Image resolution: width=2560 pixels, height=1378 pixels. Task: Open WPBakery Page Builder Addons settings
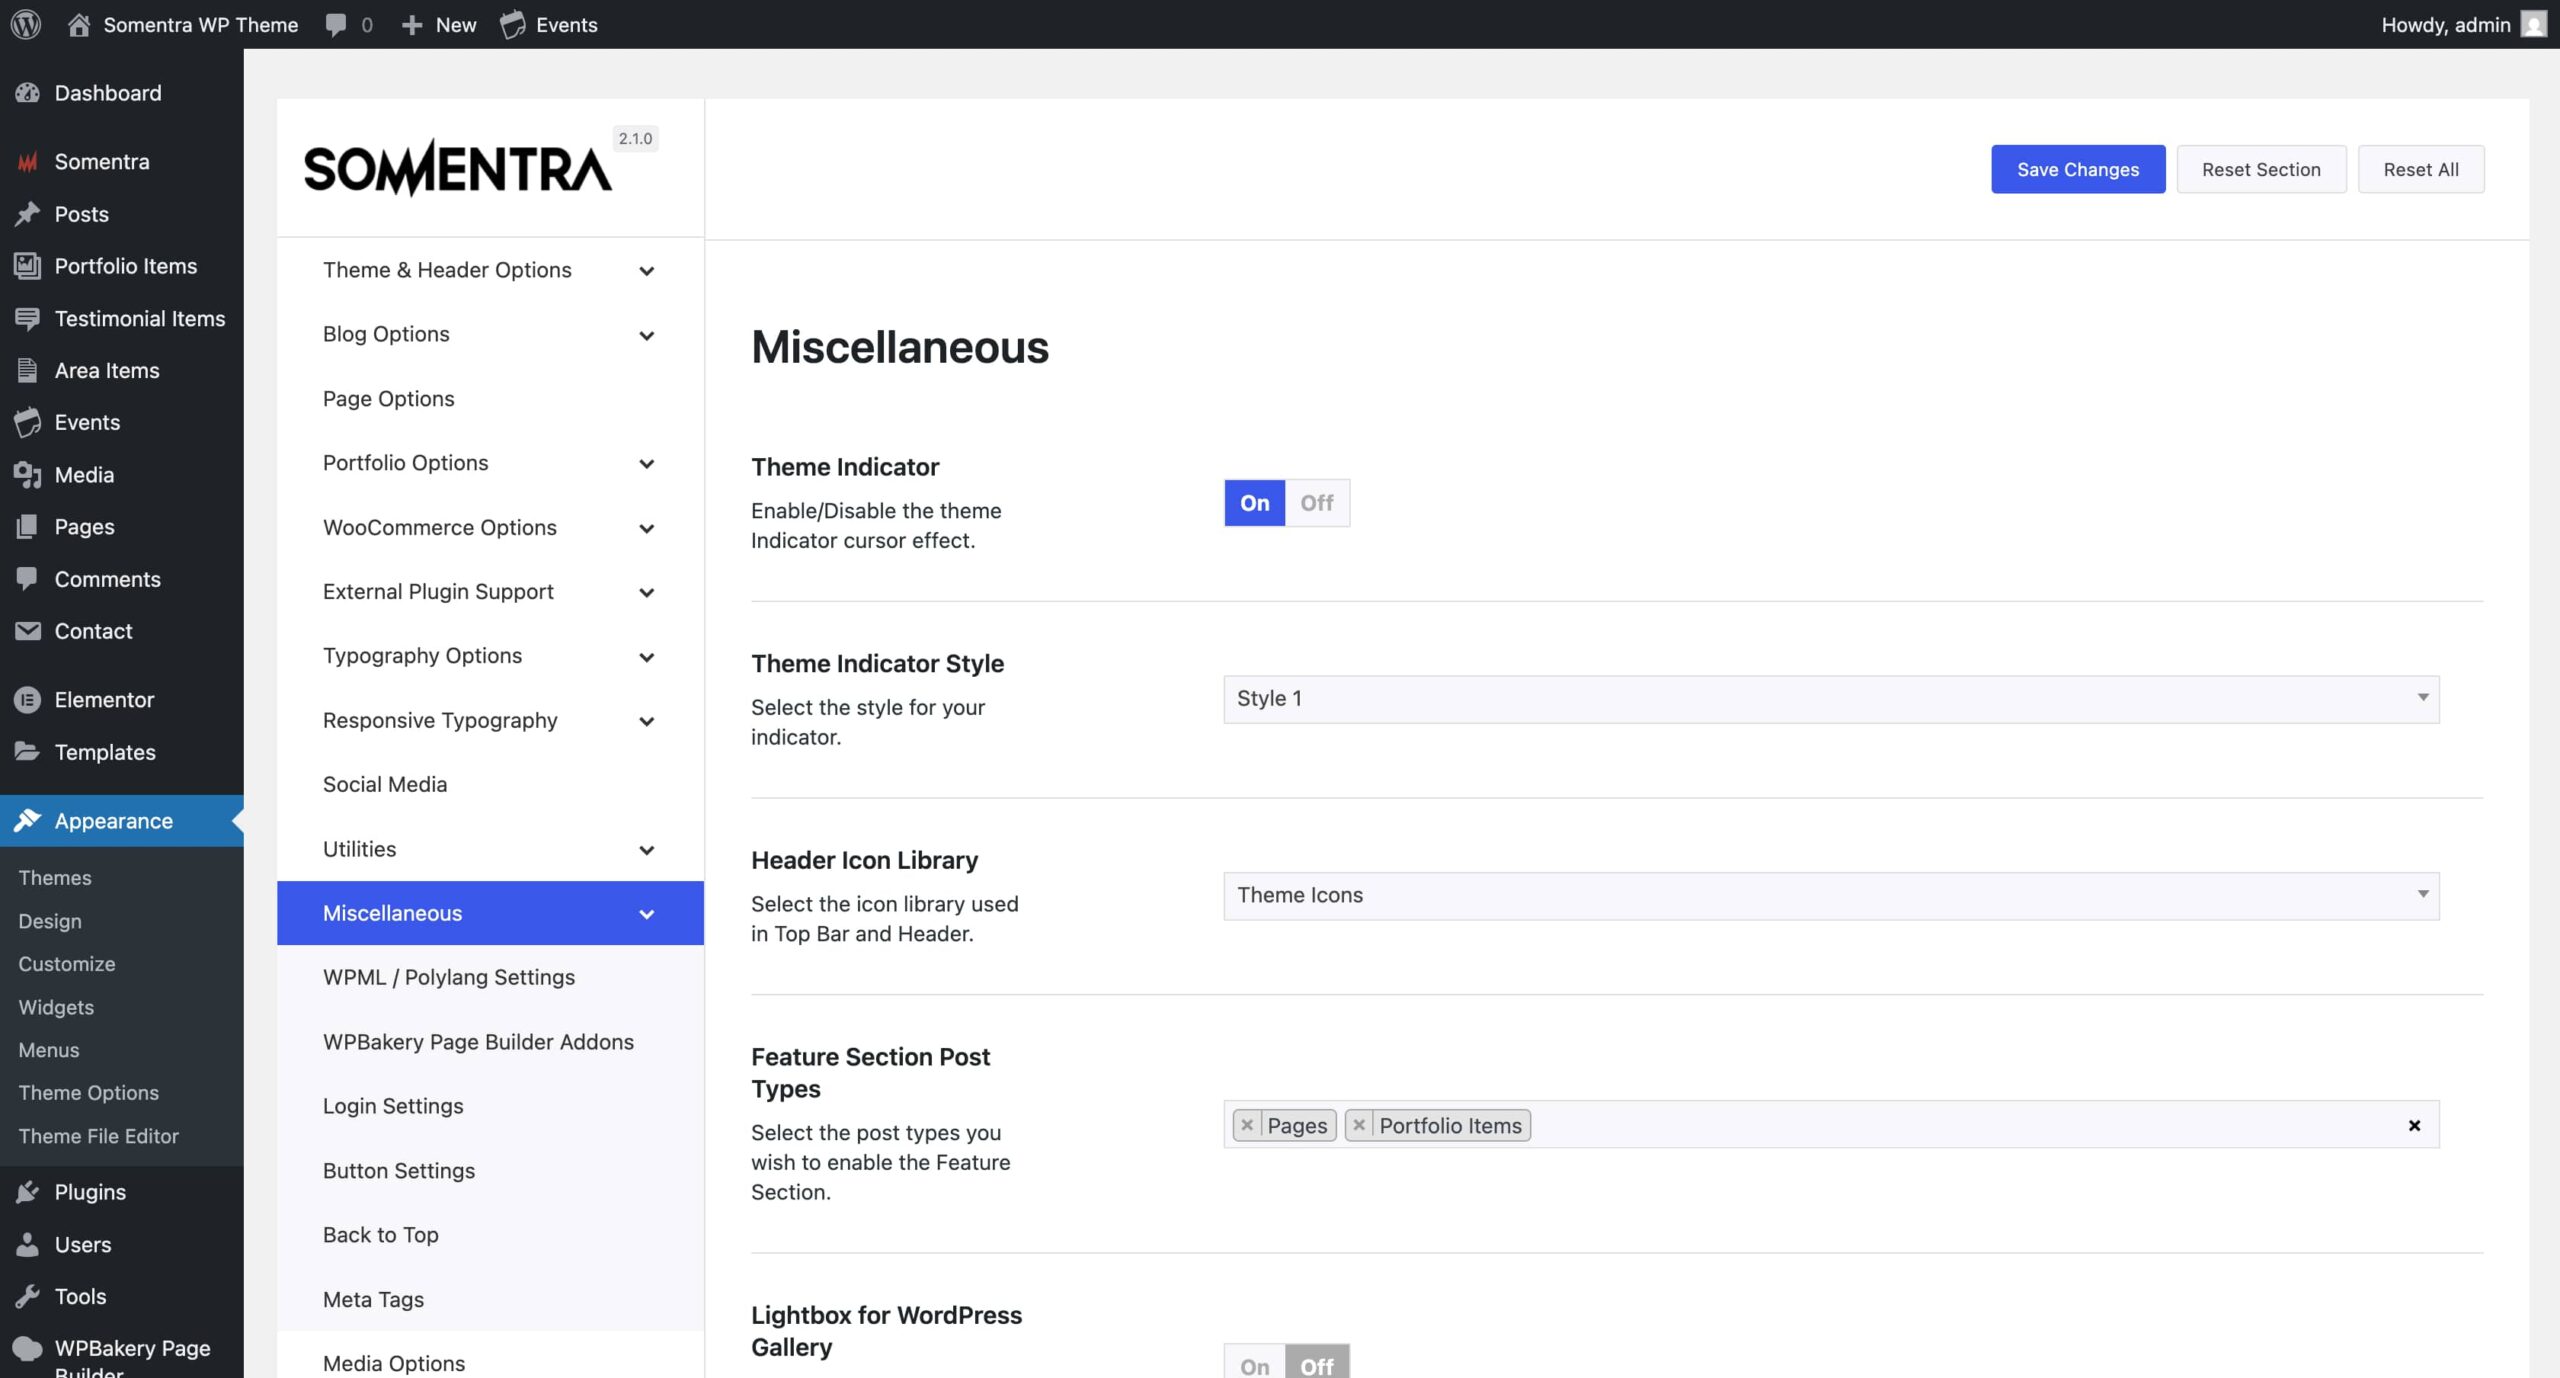coord(490,1041)
